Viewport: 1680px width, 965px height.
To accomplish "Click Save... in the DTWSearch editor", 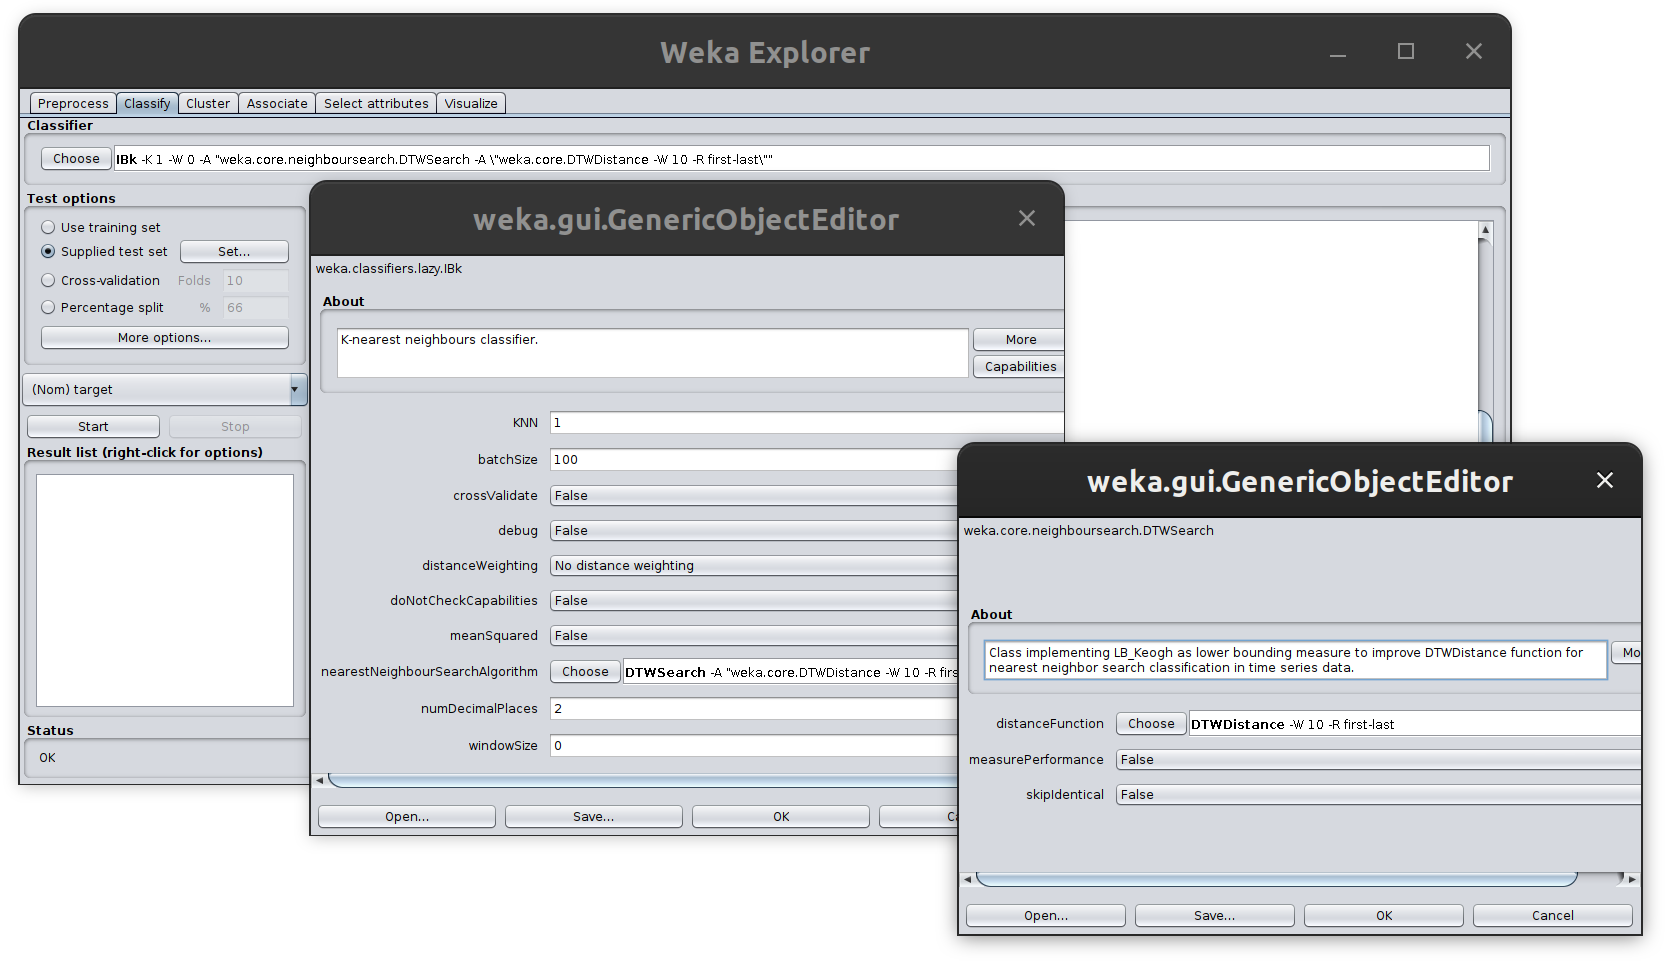I will click(1215, 915).
